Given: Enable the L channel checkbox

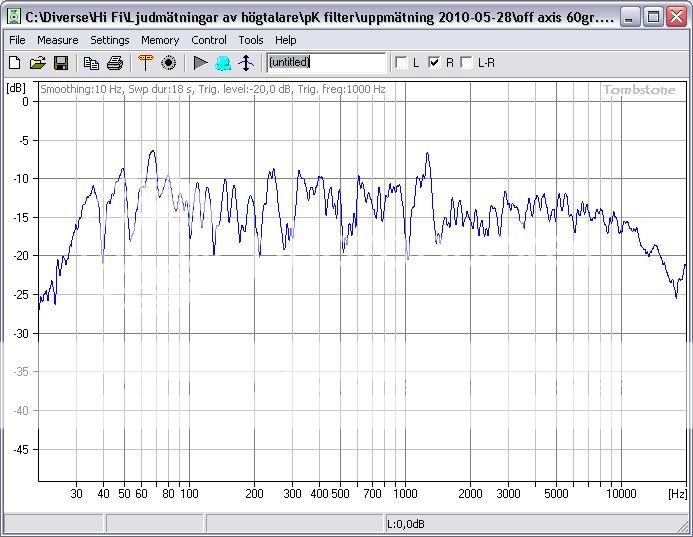Looking at the screenshot, I should (x=402, y=63).
